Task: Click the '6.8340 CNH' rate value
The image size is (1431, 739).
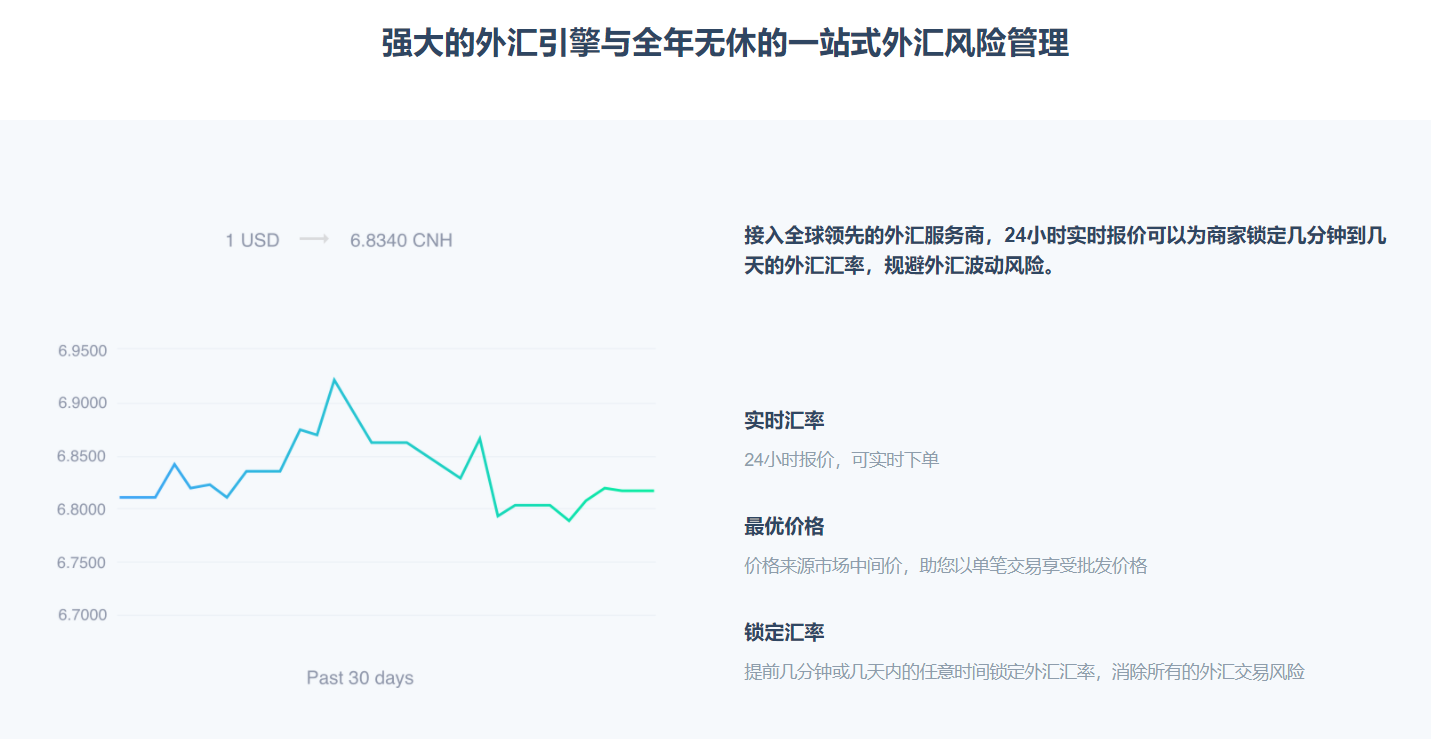Action: point(401,241)
